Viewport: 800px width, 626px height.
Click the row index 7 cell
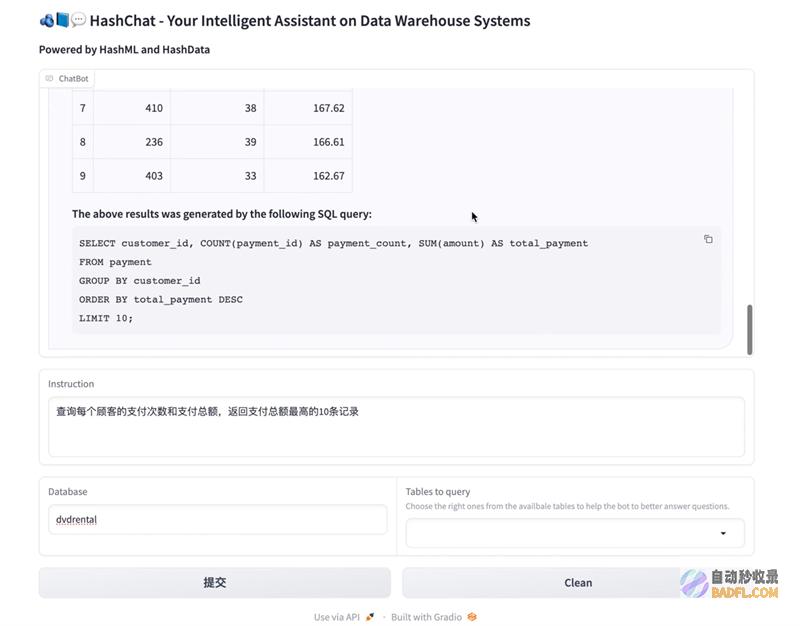83,108
